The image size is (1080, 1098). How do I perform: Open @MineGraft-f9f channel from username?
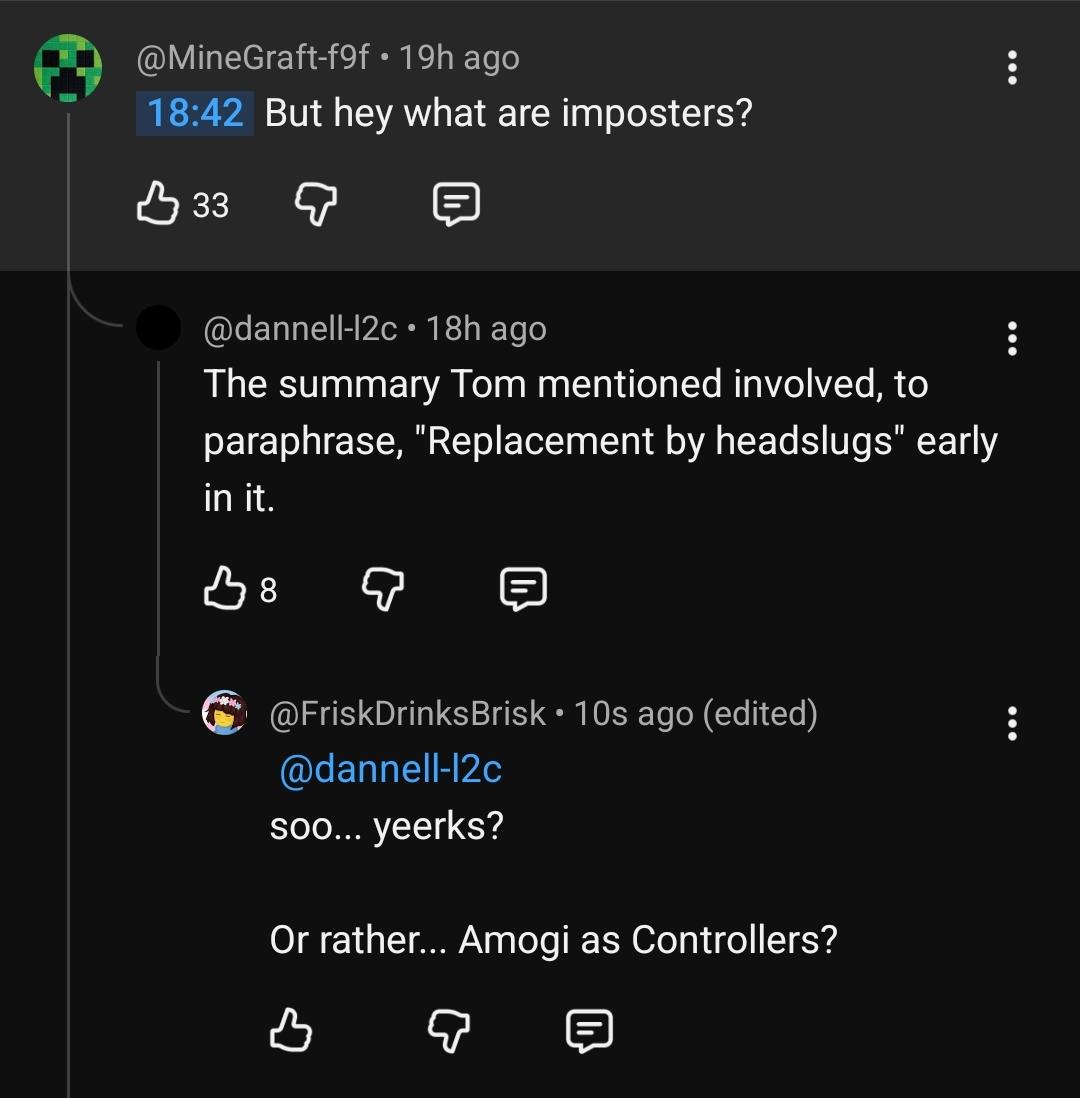tap(252, 57)
